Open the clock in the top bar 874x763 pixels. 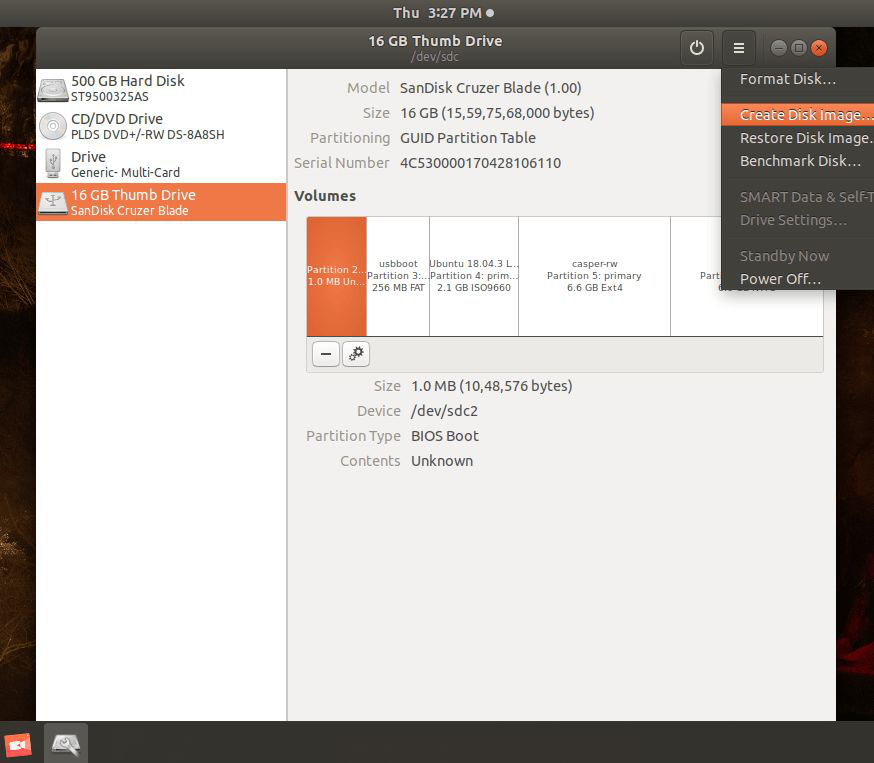437,13
